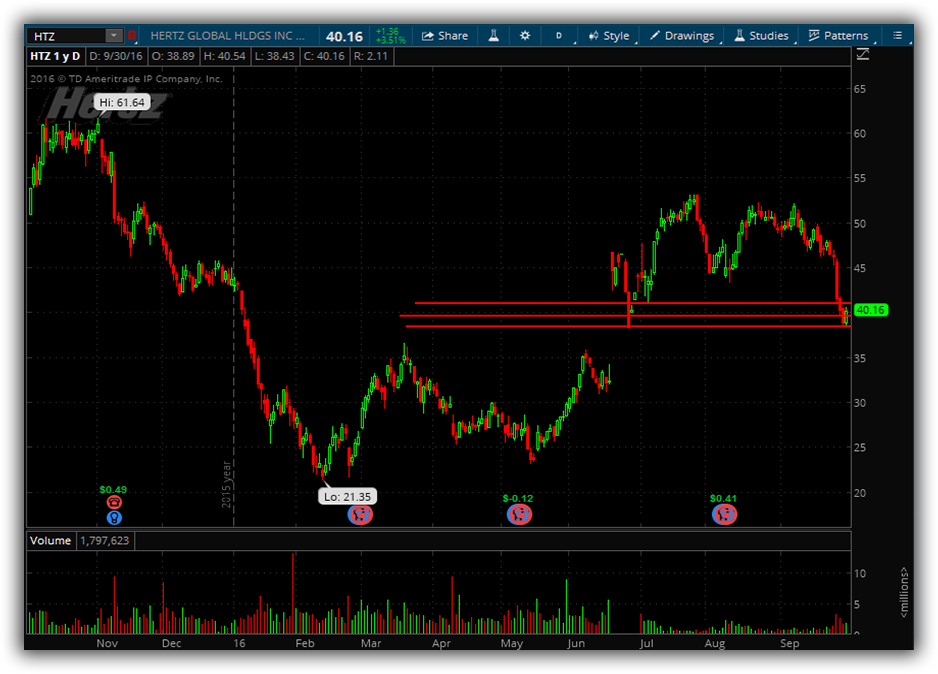Click the C: 40.16 close value
This screenshot has width=938, height=674.
(324, 56)
